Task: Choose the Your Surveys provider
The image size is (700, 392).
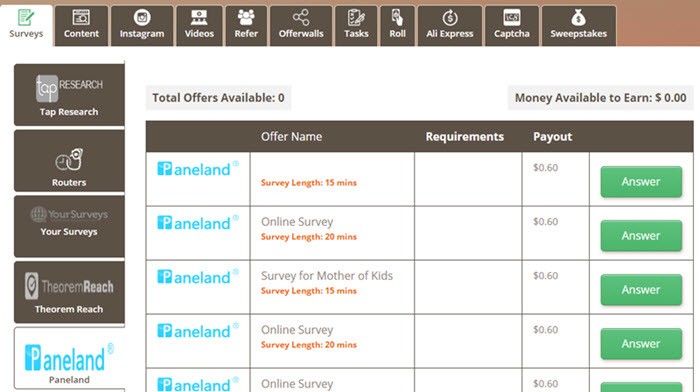Action: pos(69,226)
